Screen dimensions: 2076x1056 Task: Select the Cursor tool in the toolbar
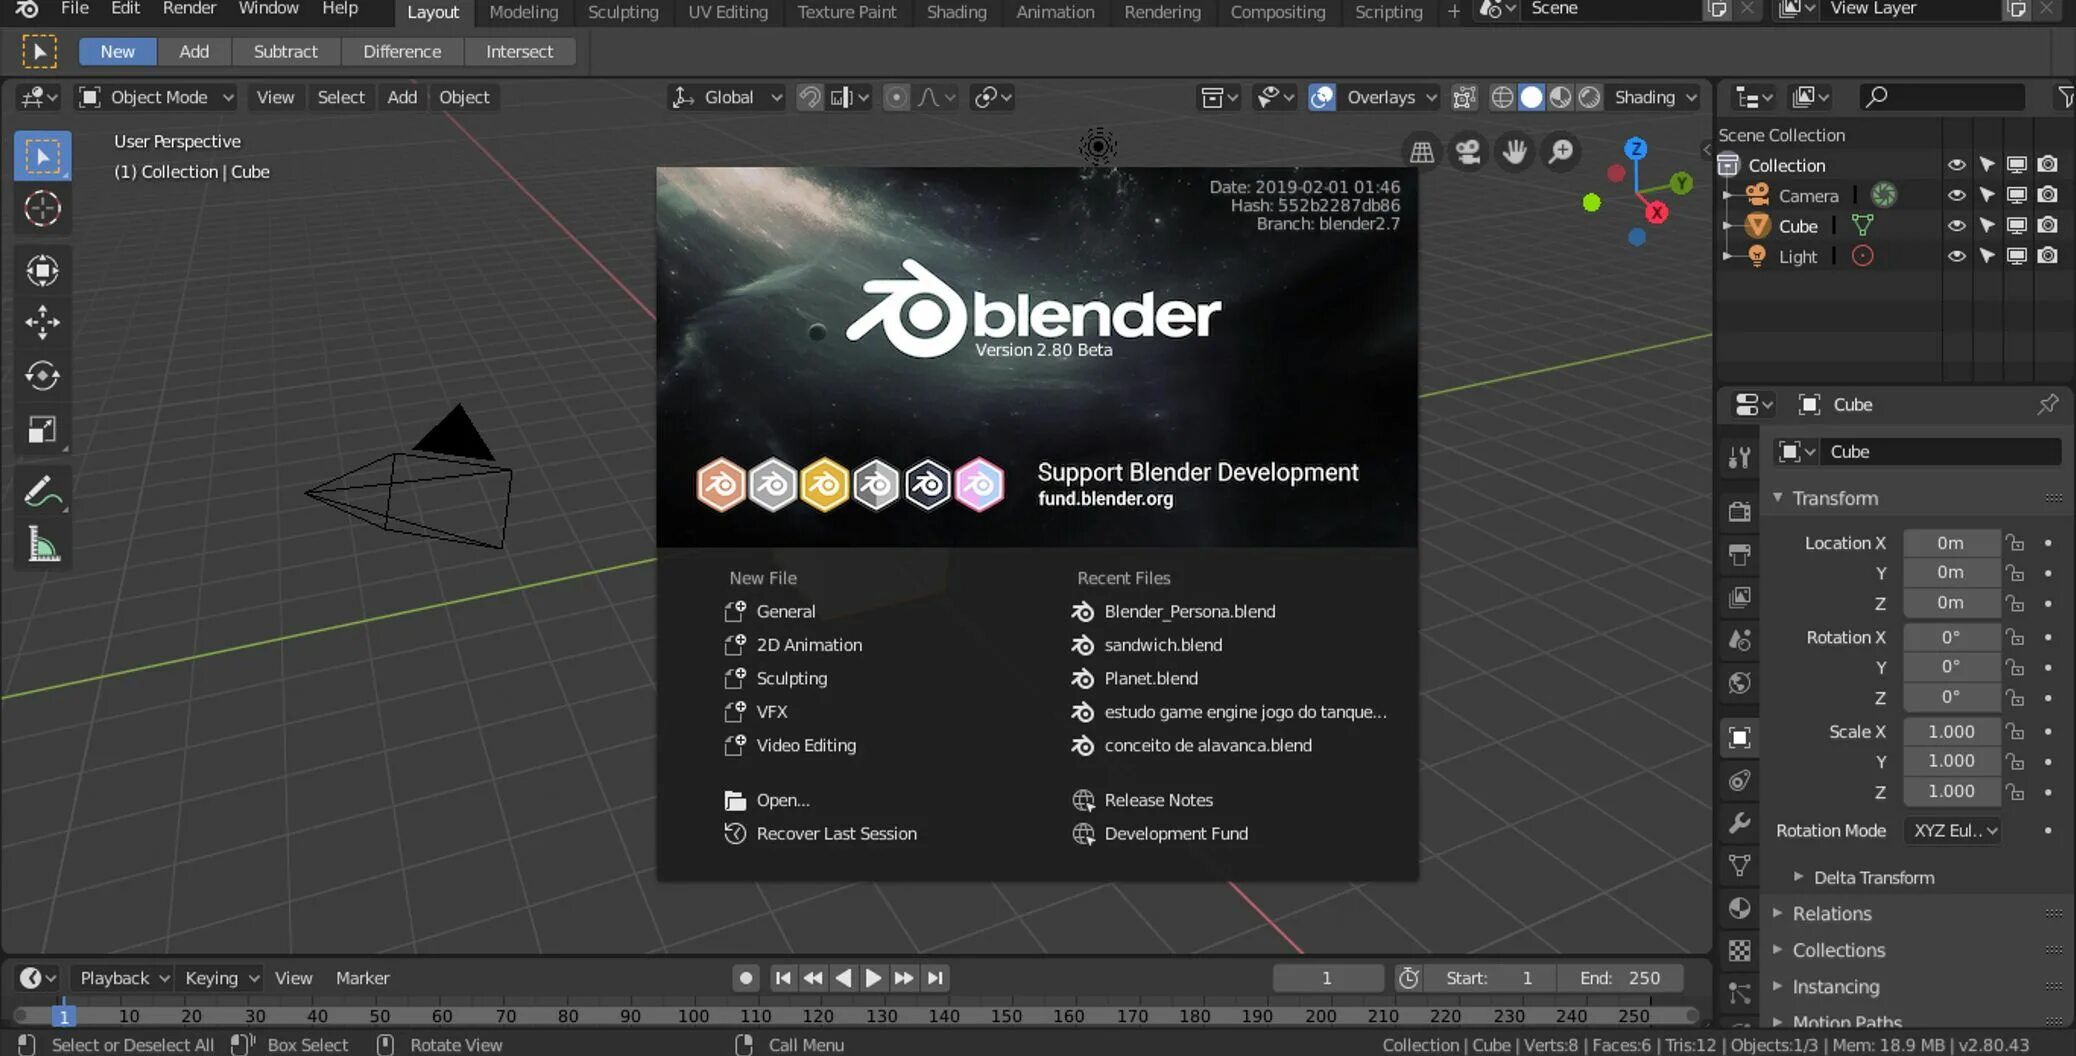coord(42,209)
